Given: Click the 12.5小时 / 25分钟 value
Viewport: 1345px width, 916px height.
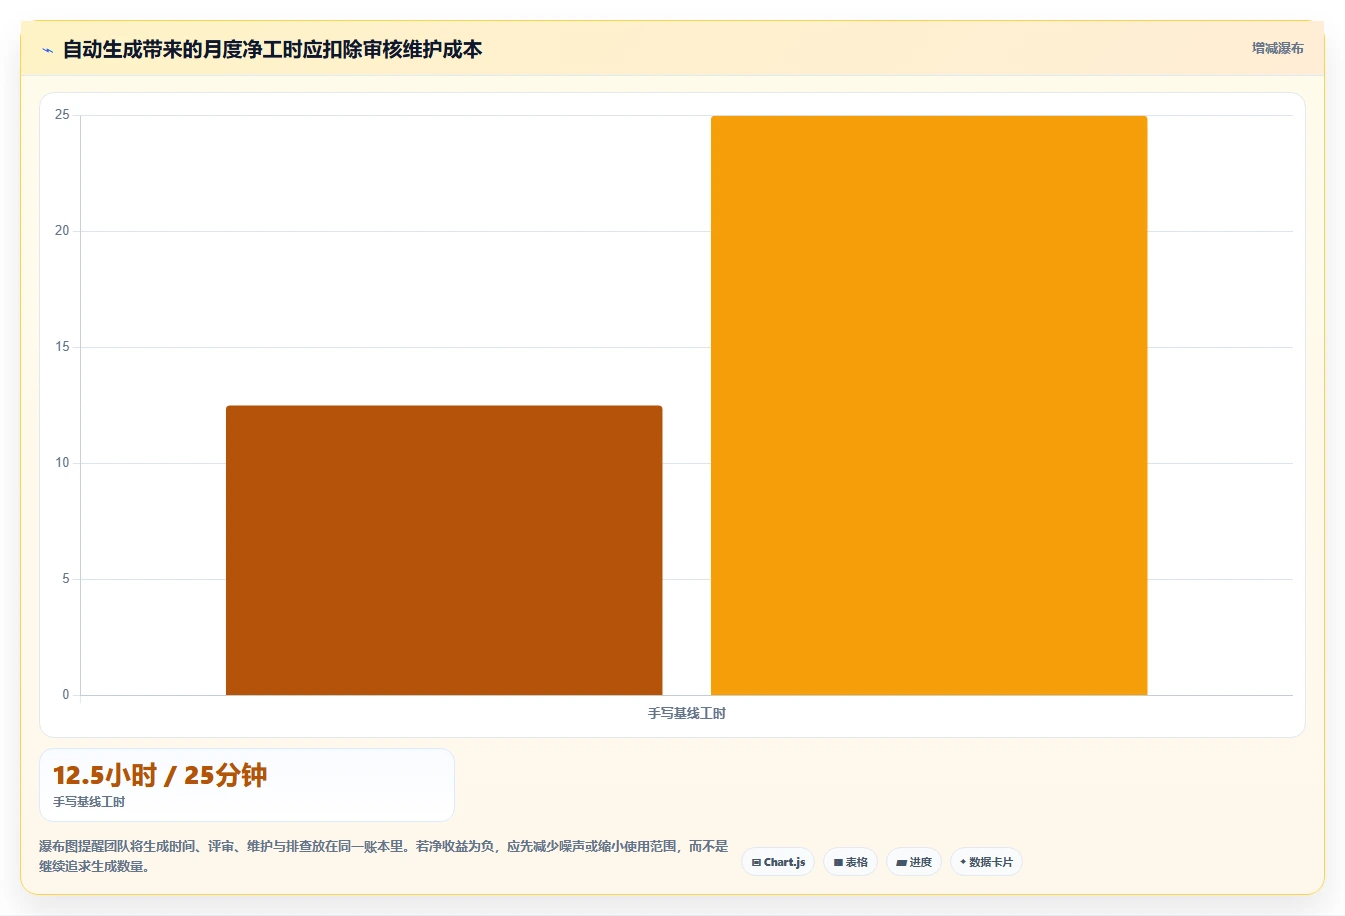Looking at the screenshot, I should 160,775.
